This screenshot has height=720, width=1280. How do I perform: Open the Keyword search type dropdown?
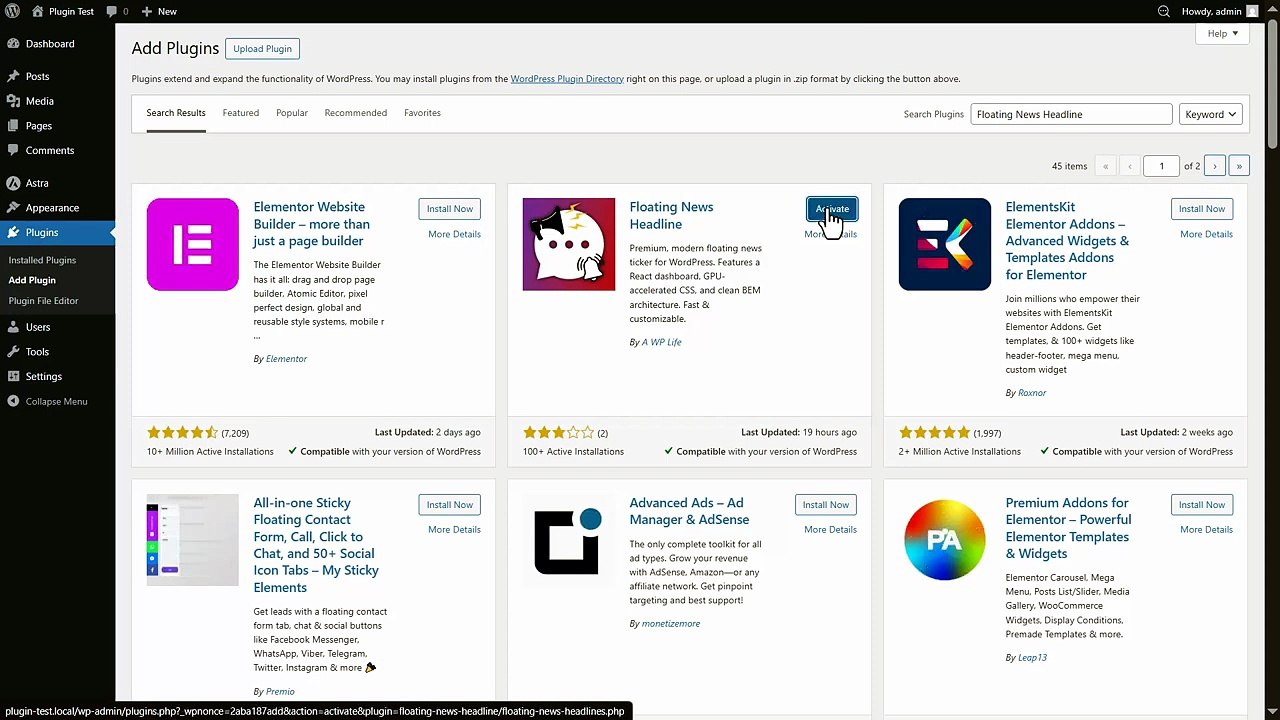click(1211, 114)
